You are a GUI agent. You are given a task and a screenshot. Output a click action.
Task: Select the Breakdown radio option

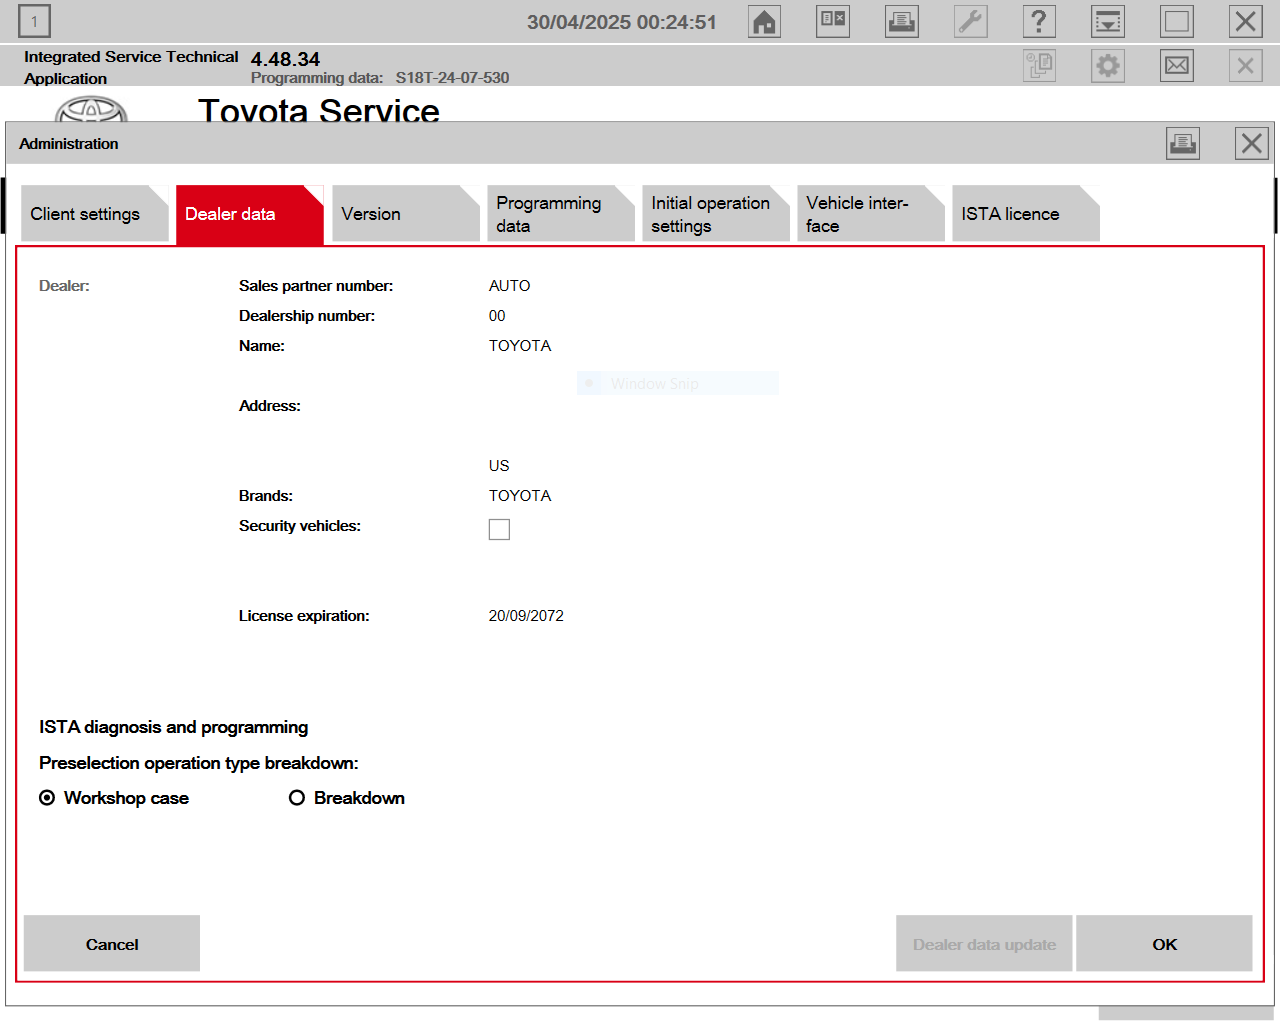tap(297, 798)
